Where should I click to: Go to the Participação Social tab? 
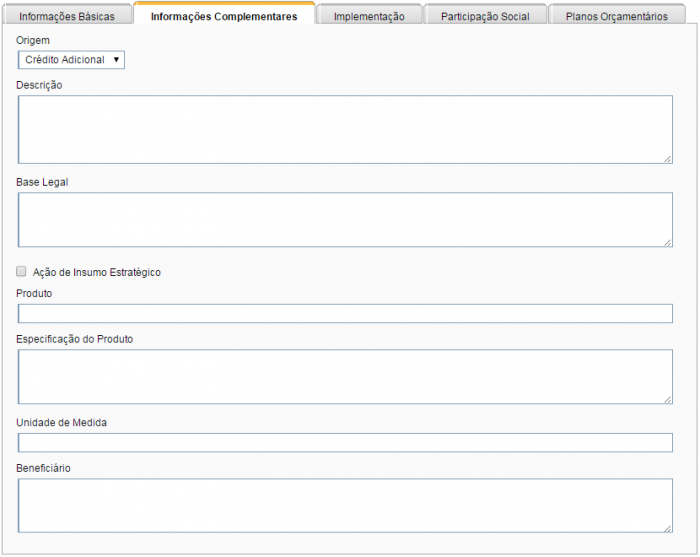tap(485, 16)
